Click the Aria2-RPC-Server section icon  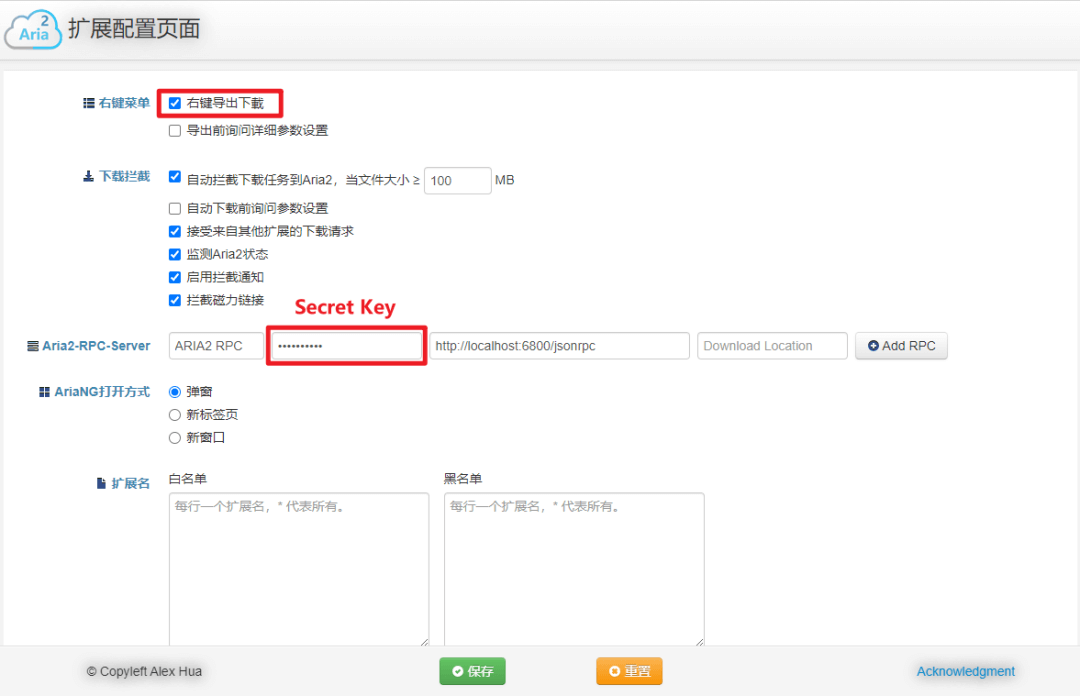(33, 346)
